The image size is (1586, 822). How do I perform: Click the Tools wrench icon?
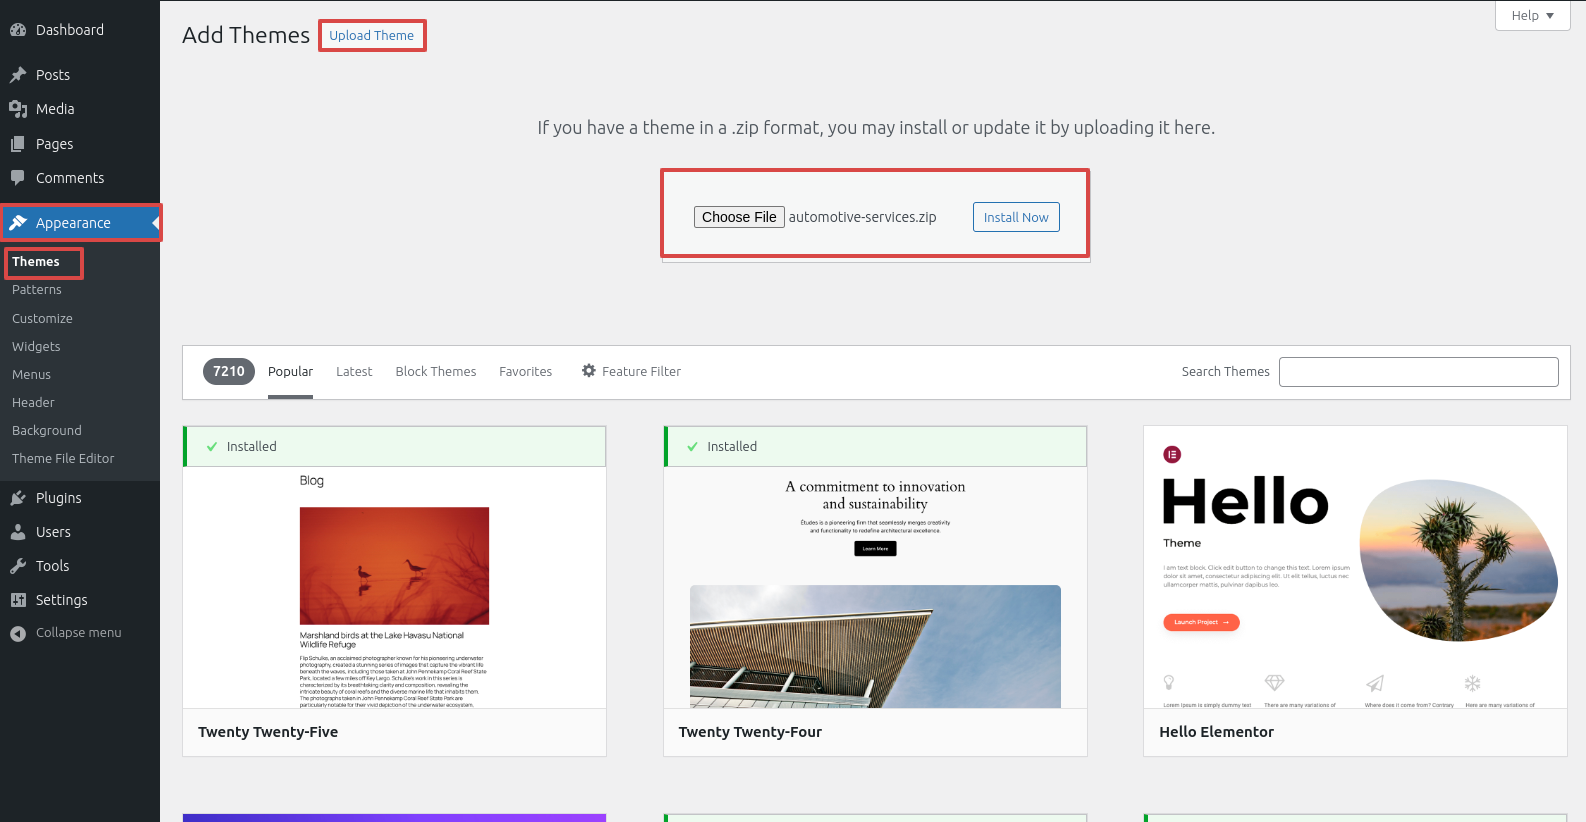[18, 566]
